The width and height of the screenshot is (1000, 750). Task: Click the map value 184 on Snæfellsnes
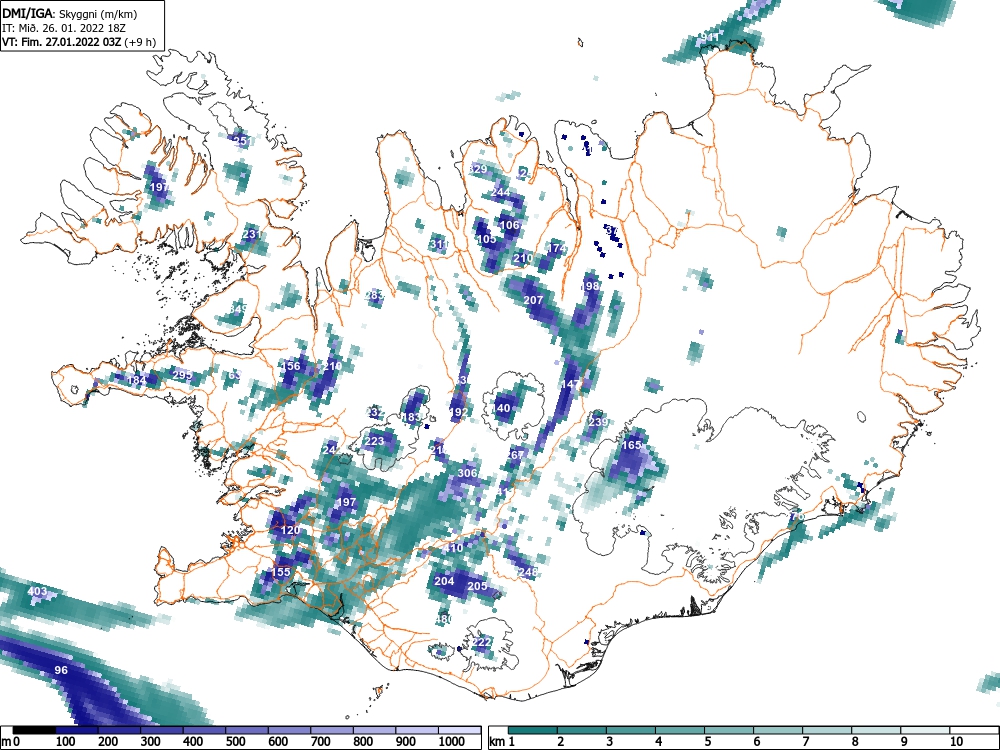point(136,380)
